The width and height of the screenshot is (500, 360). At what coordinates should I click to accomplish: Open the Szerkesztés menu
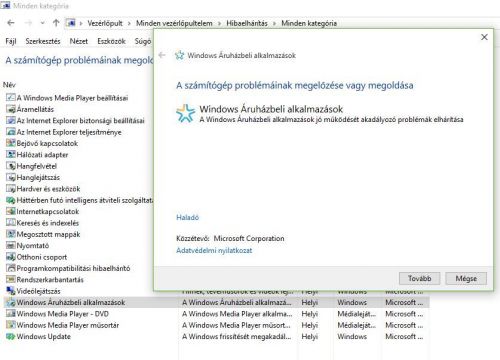[x=43, y=41]
